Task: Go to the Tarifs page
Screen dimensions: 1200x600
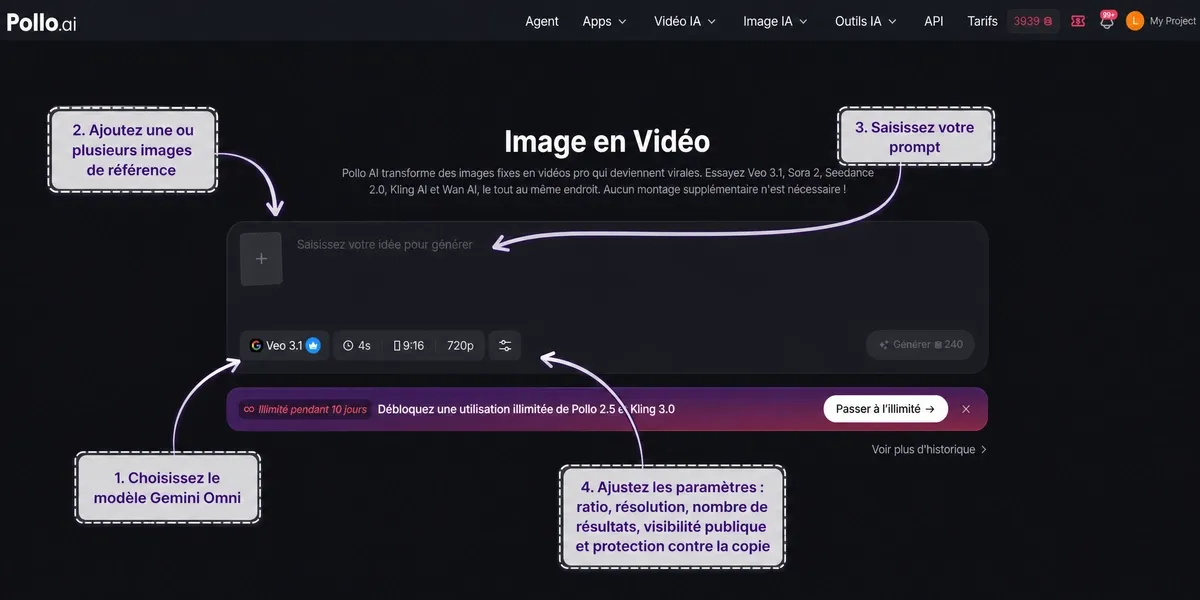Action: tap(982, 21)
